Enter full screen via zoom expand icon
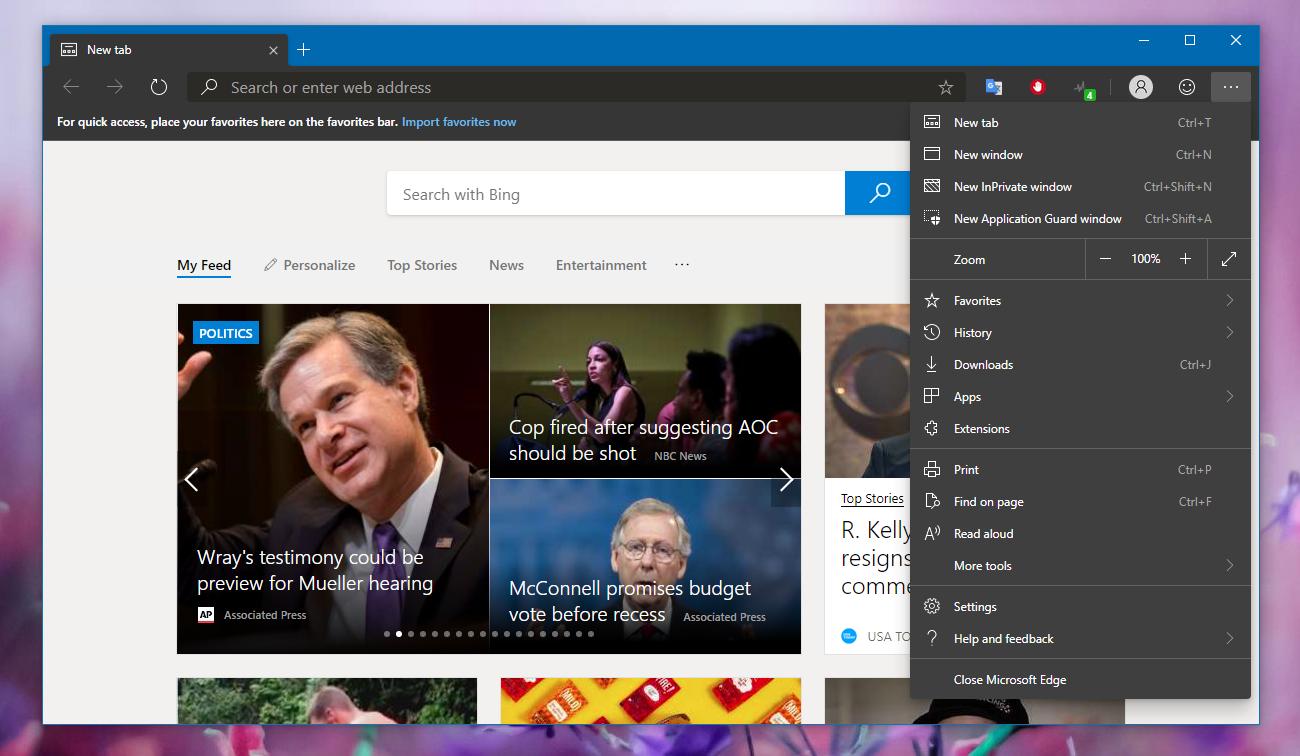 pos(1229,259)
